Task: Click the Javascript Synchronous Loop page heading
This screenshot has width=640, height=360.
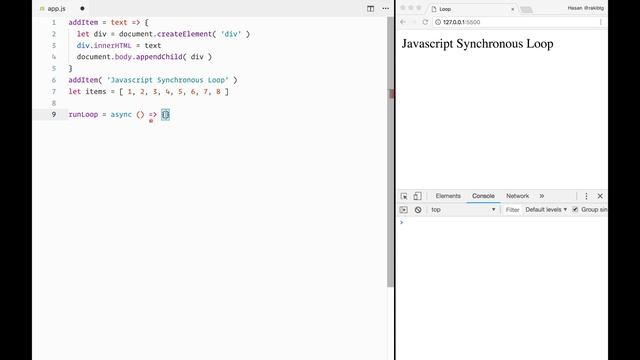Action: [x=477, y=44]
